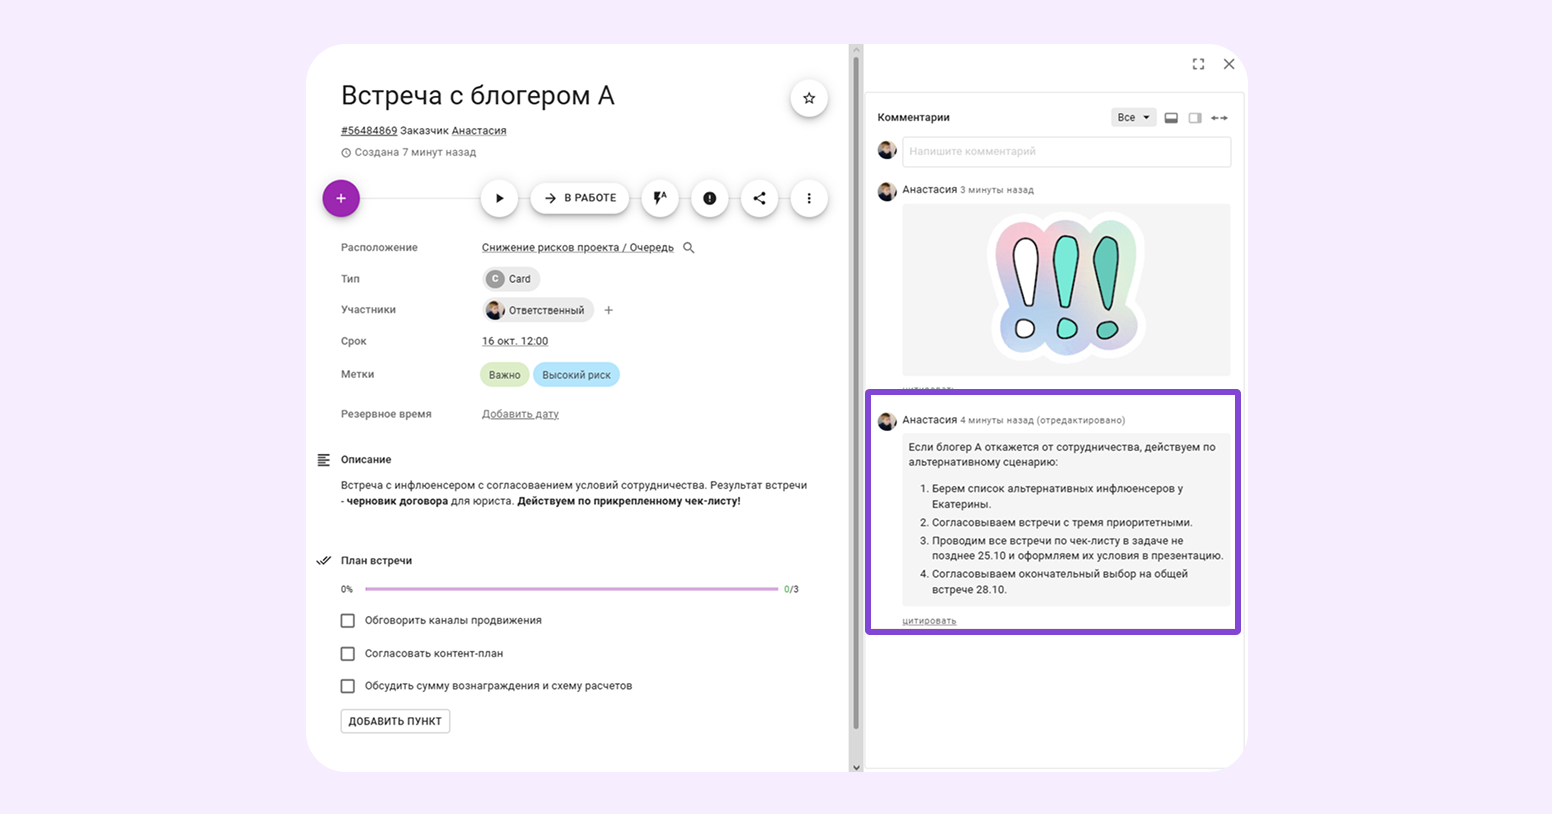Click the star favorite icon
Image resolution: width=1552 pixels, height=814 pixels.
[809, 98]
